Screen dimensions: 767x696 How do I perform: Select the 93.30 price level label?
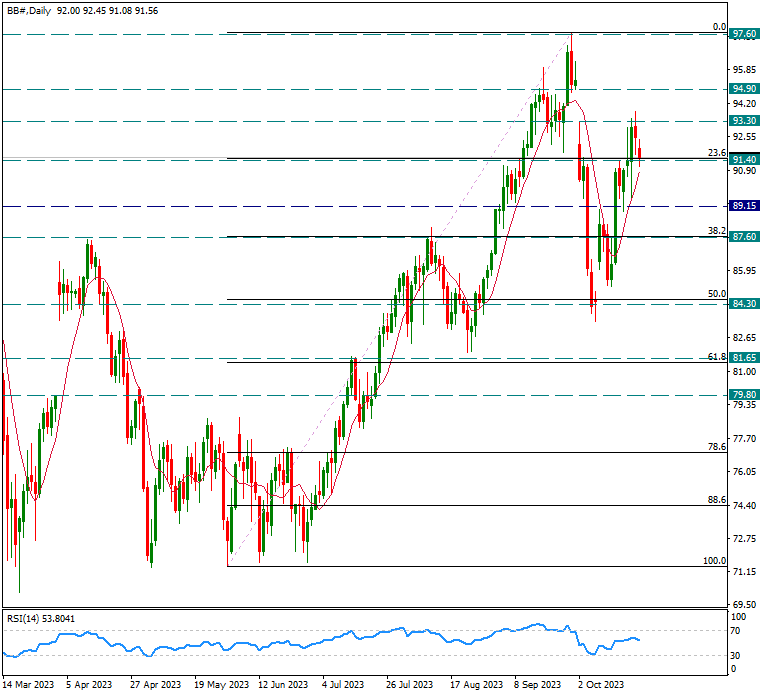744,120
